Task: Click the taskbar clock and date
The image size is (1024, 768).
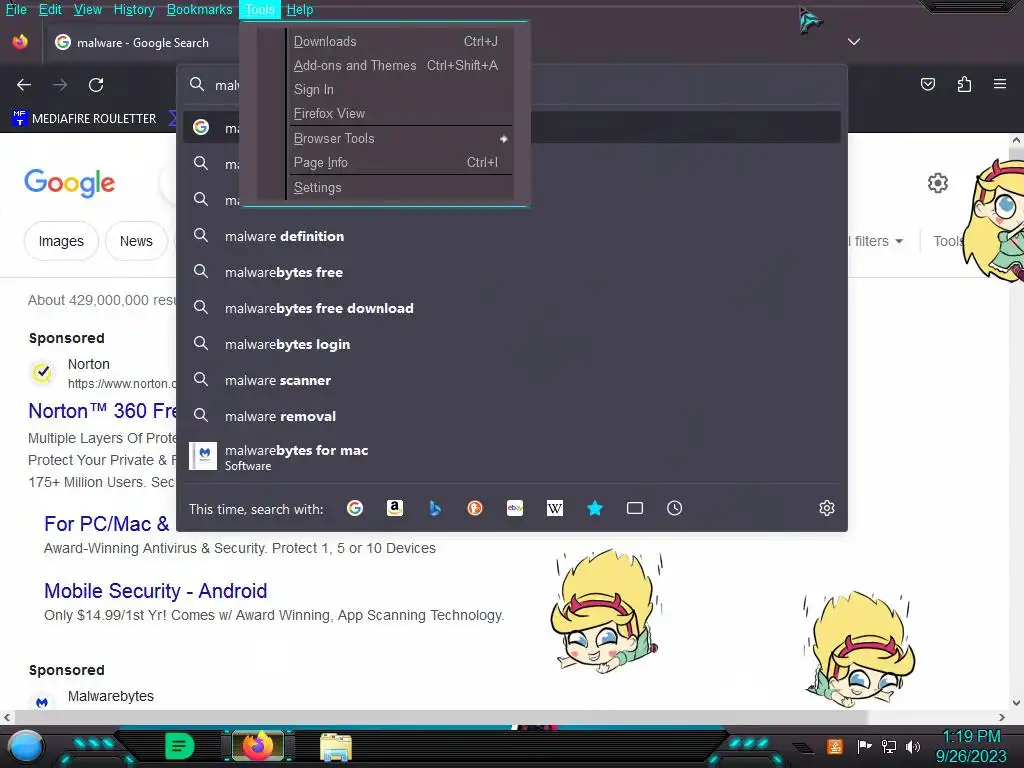Action: [971, 746]
